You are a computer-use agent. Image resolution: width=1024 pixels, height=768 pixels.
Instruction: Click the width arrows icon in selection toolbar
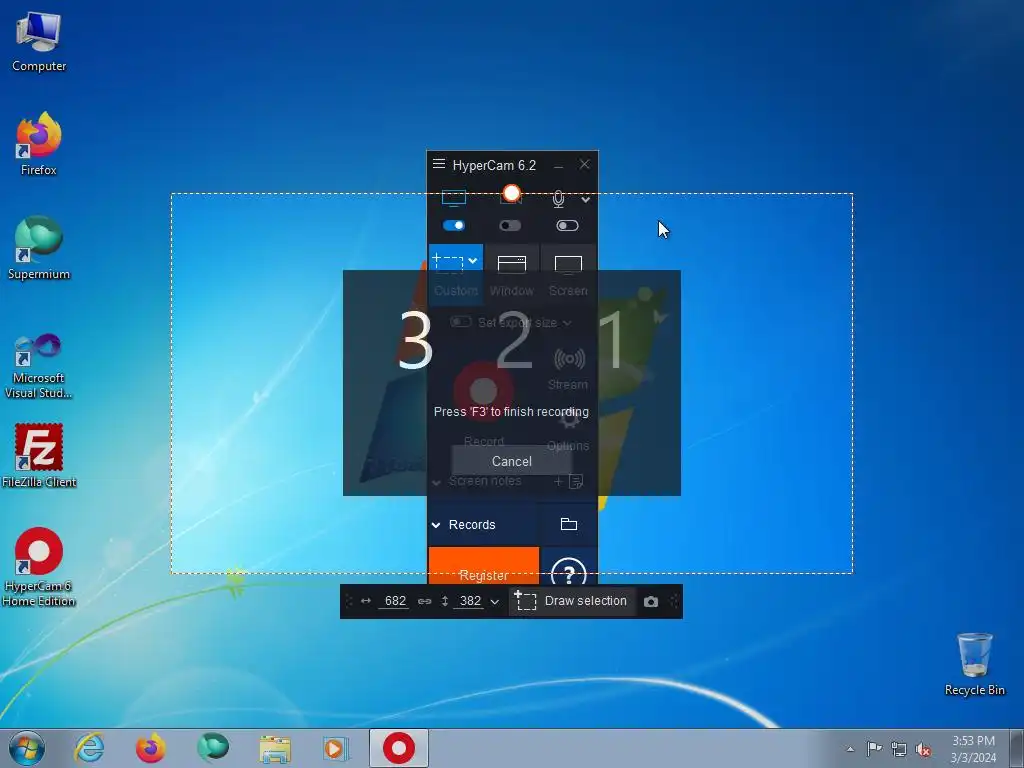(366, 601)
